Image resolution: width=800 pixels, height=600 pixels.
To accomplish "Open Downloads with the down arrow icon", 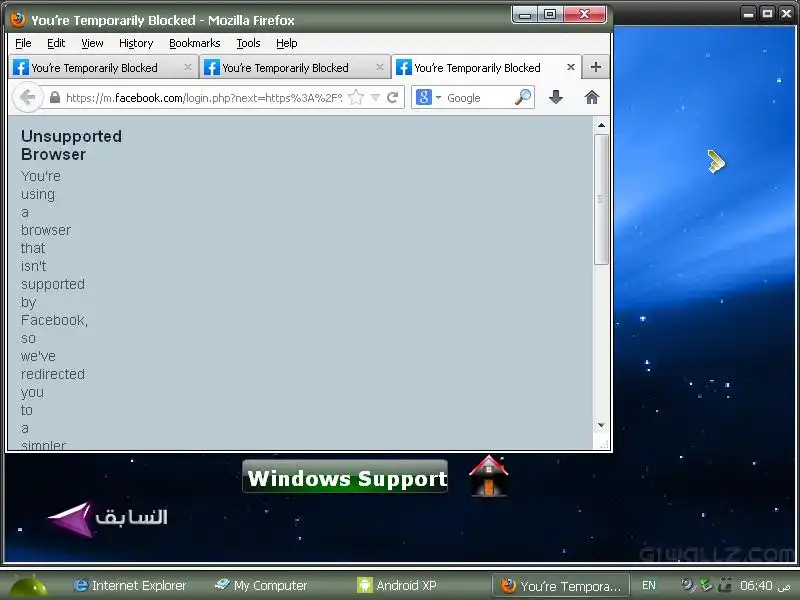I will (556, 97).
